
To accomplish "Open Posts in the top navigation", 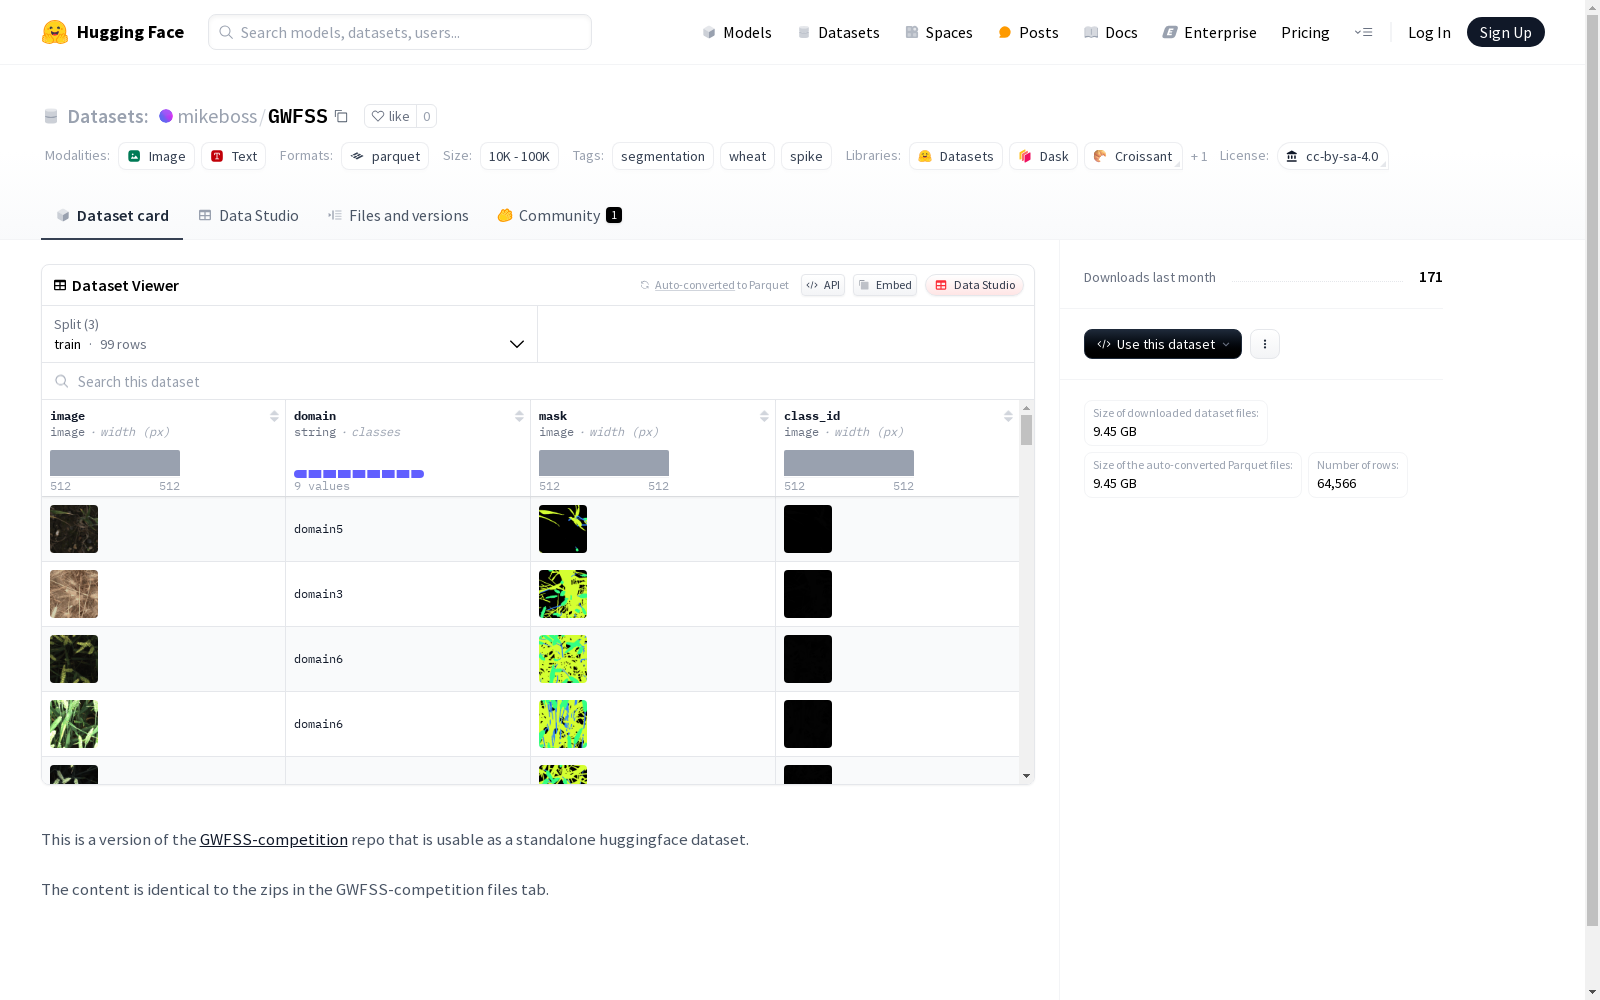I will coord(1028,32).
